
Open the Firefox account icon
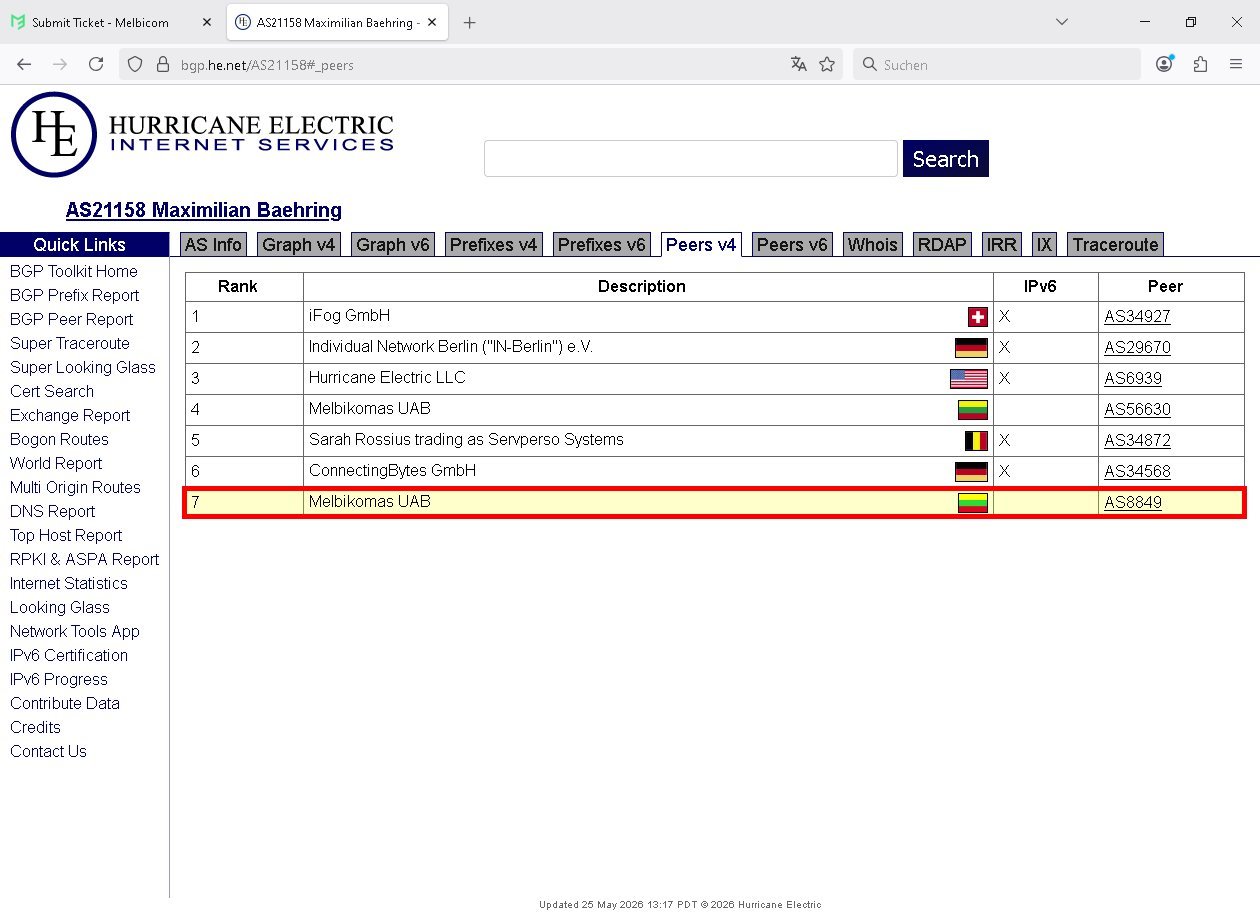tap(1164, 64)
